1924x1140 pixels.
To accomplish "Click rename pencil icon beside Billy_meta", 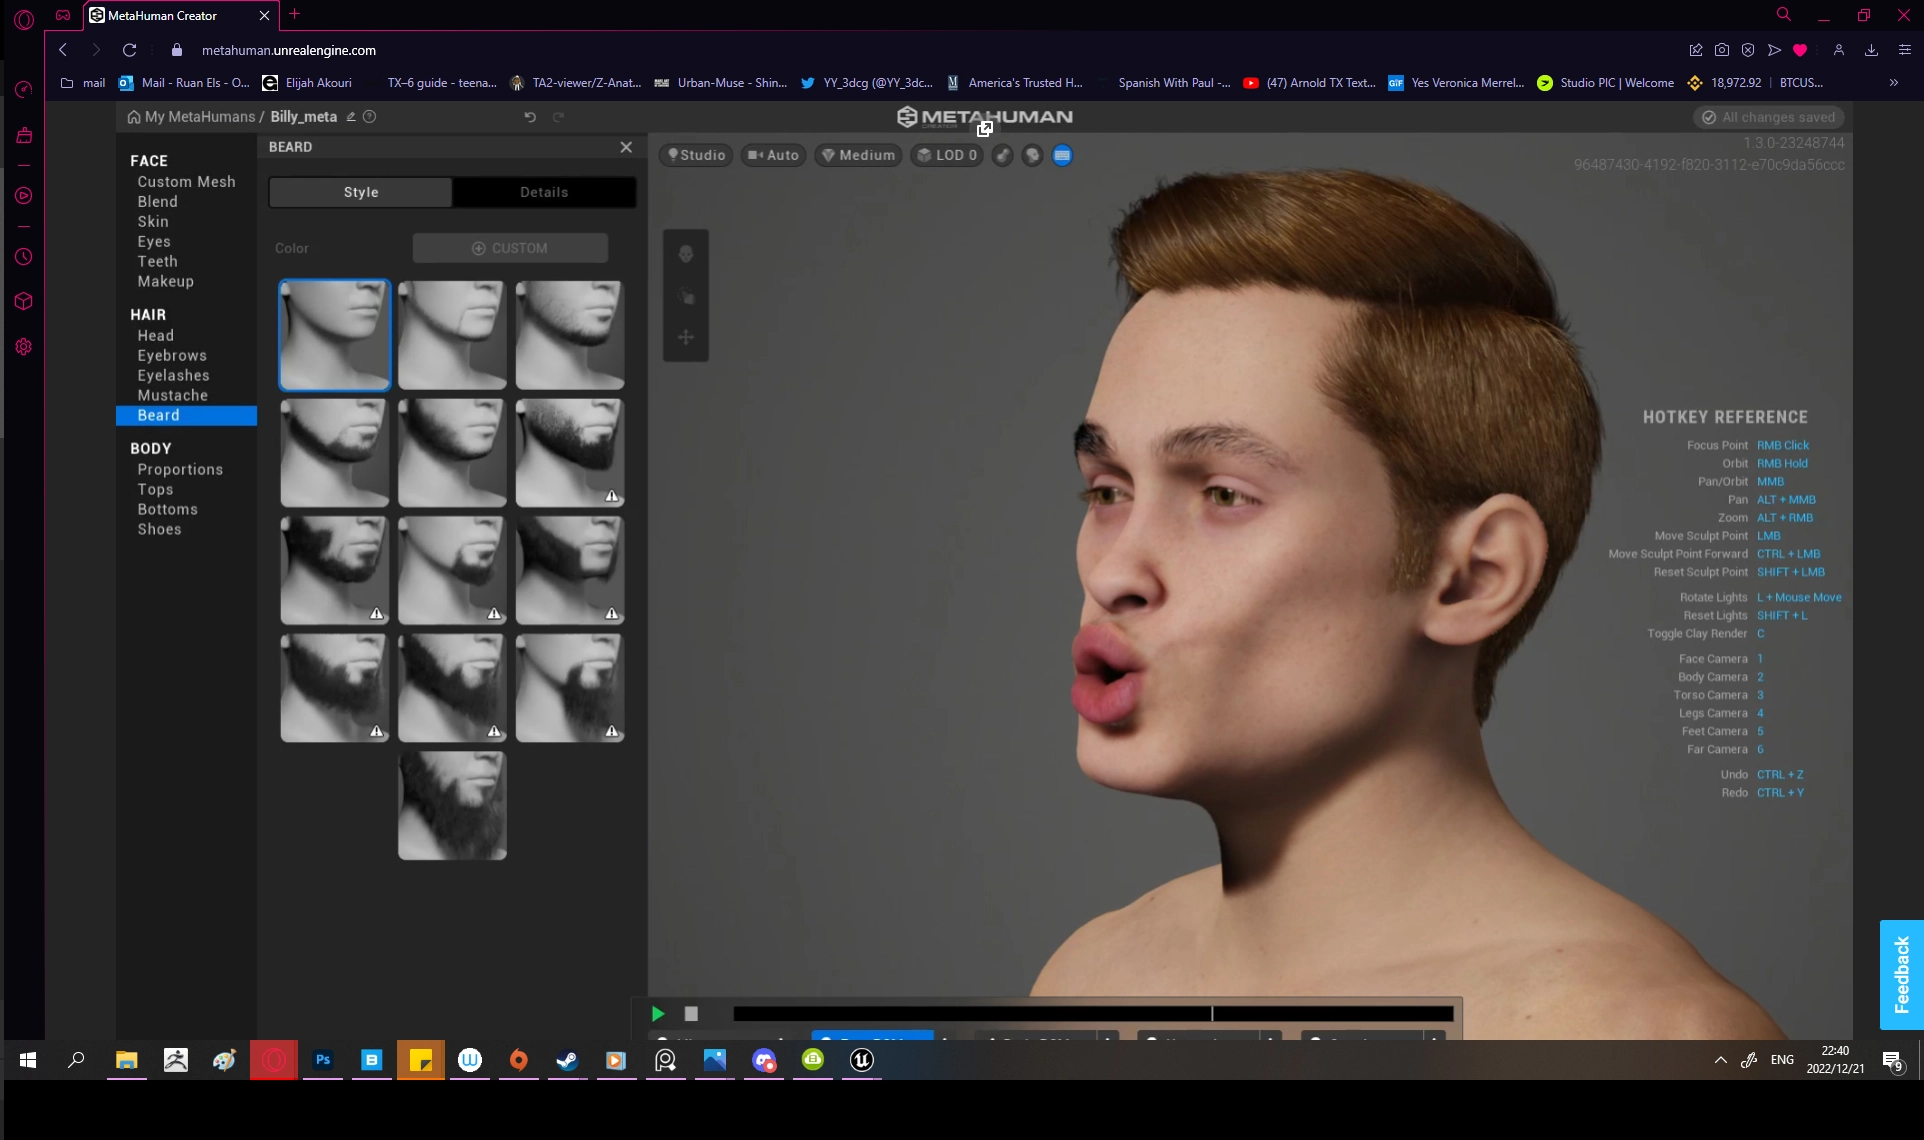I will pyautogui.click(x=351, y=117).
